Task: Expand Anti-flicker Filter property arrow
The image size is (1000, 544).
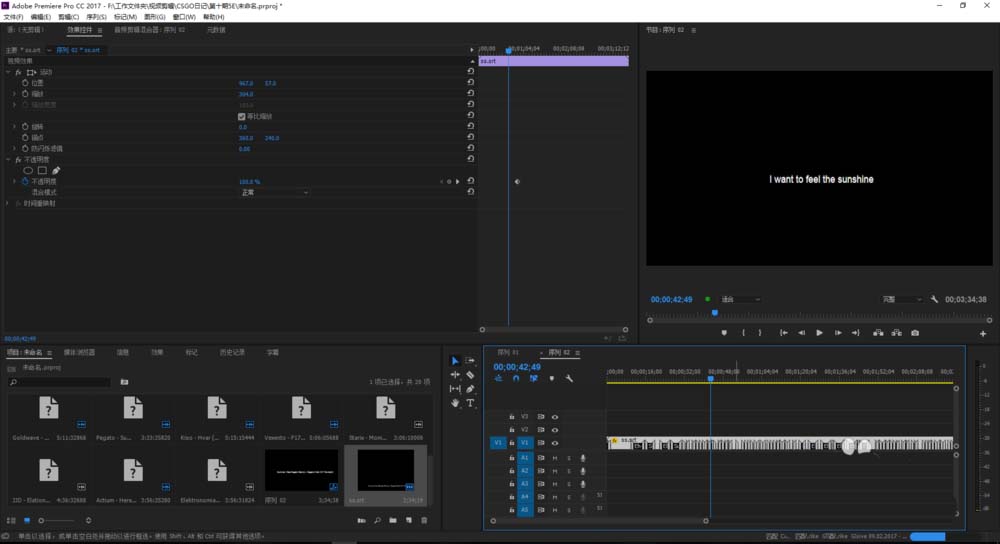Action: [15, 148]
